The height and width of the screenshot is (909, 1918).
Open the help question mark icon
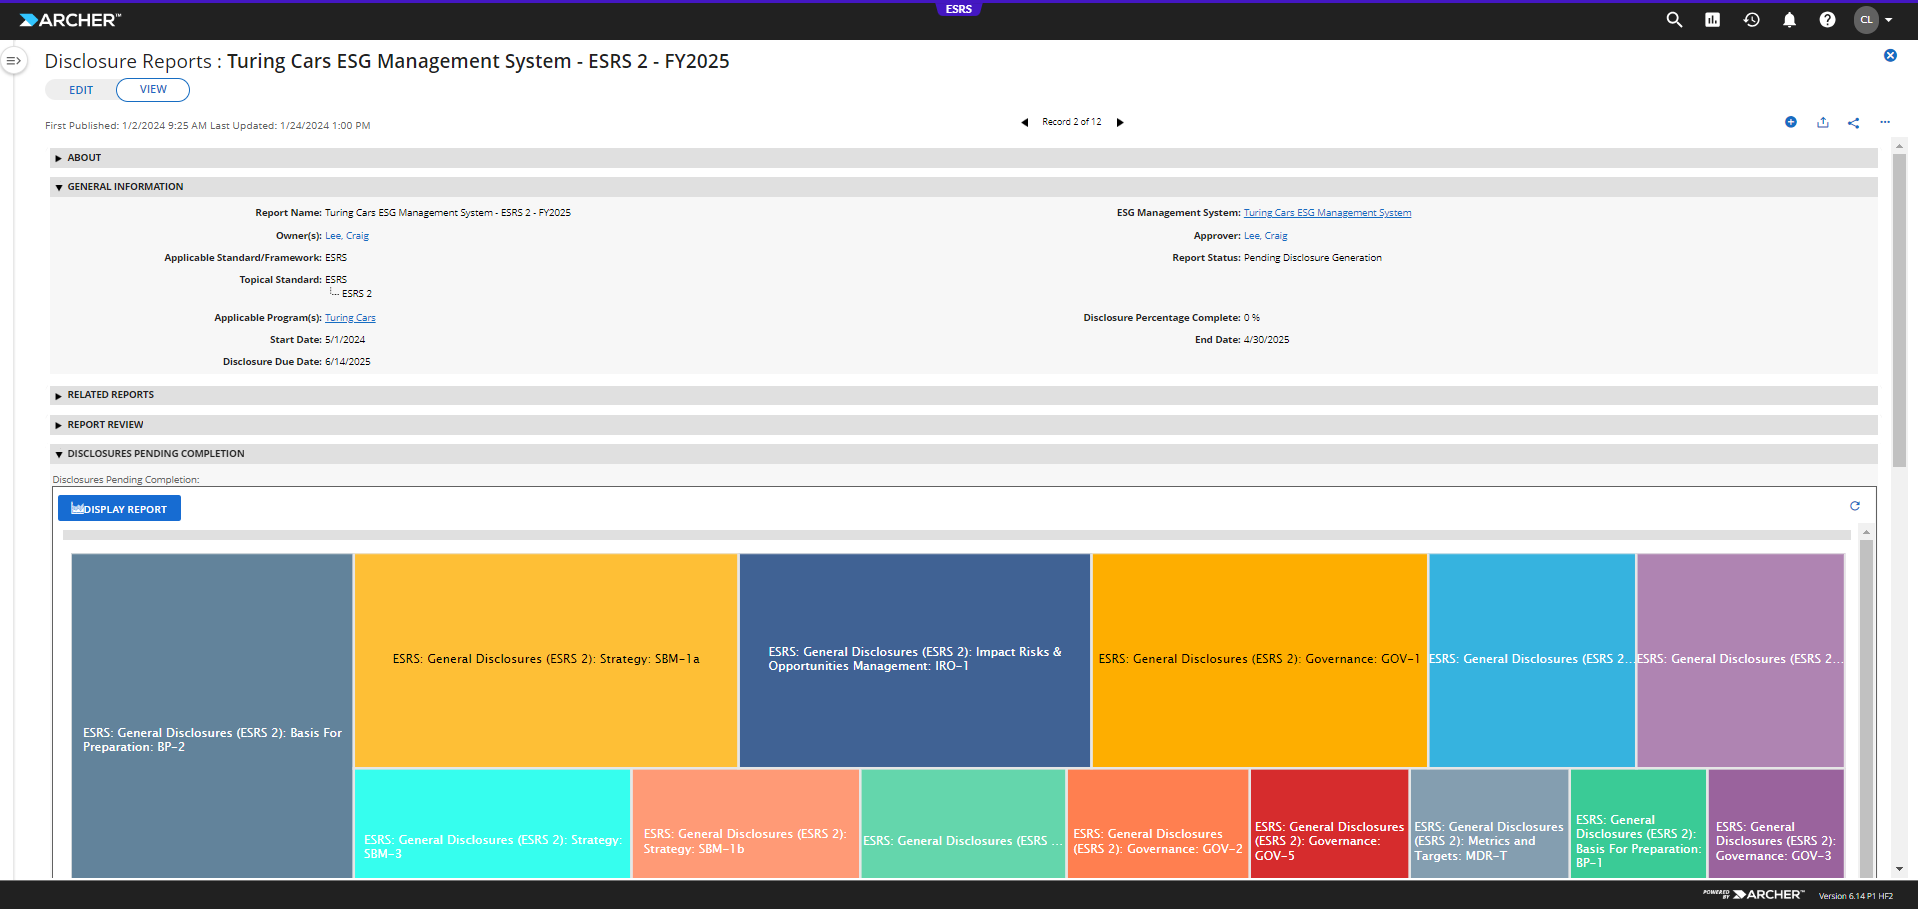tap(1827, 20)
